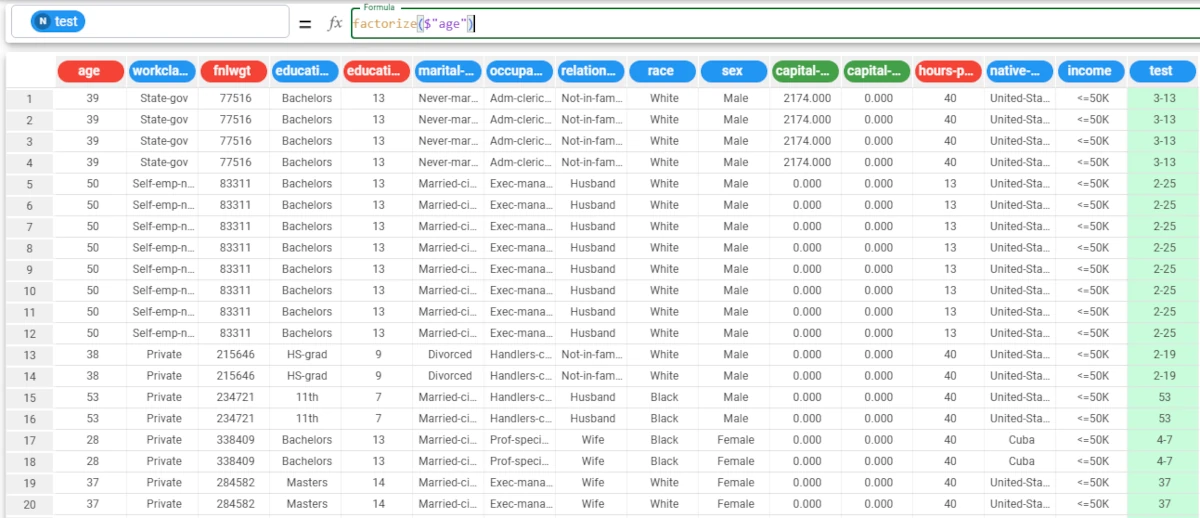The width and height of the screenshot is (1200, 518).
Task: Select the fnlwgt column header
Action: 234,71
